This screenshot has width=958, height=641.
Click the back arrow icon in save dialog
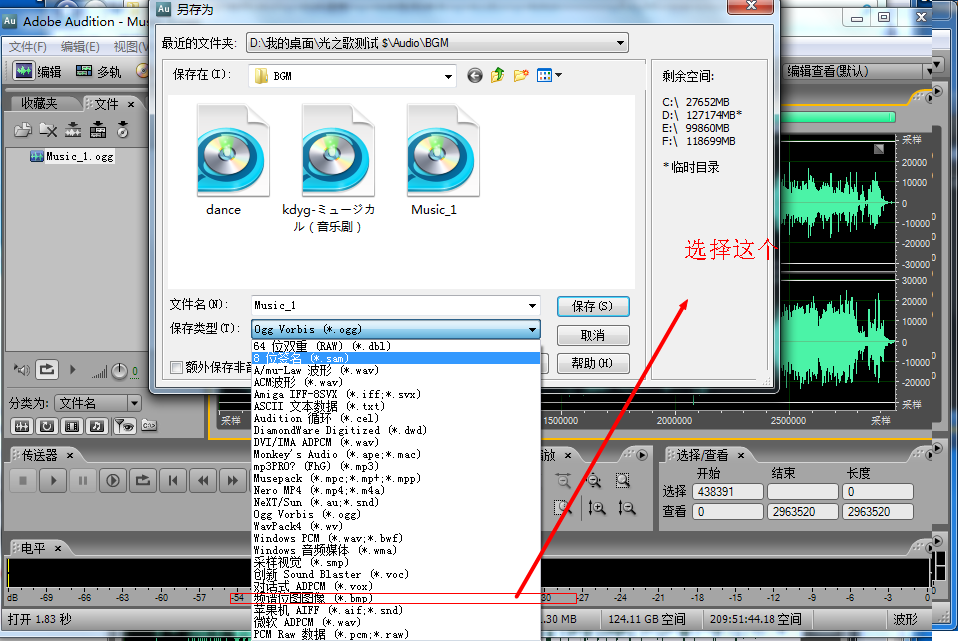pos(475,75)
